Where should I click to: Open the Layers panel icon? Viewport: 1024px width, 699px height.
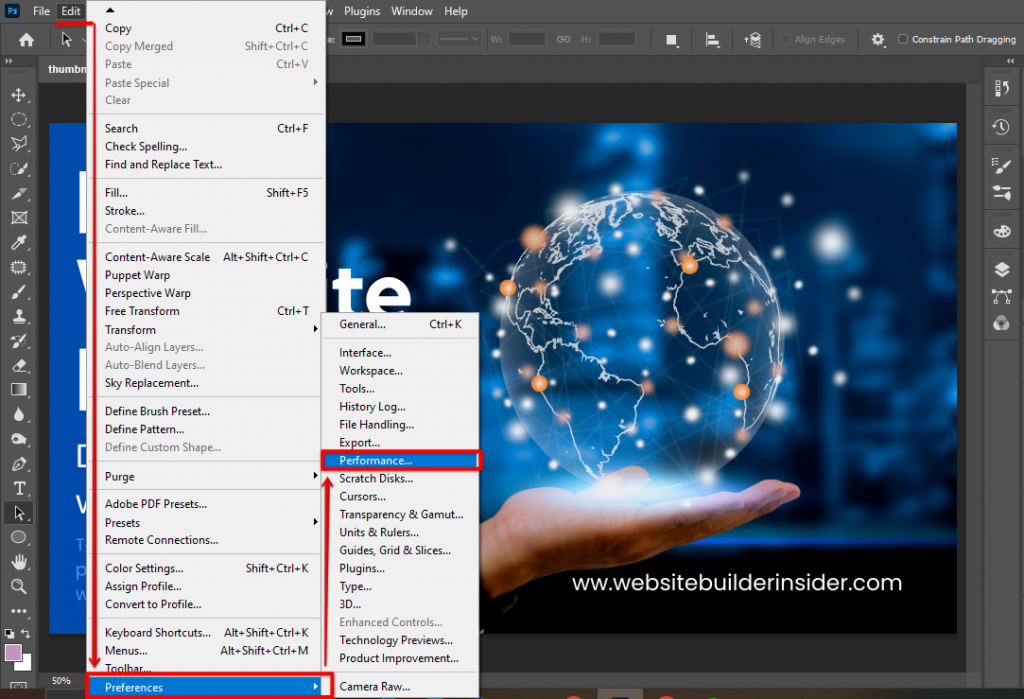tap(1001, 269)
